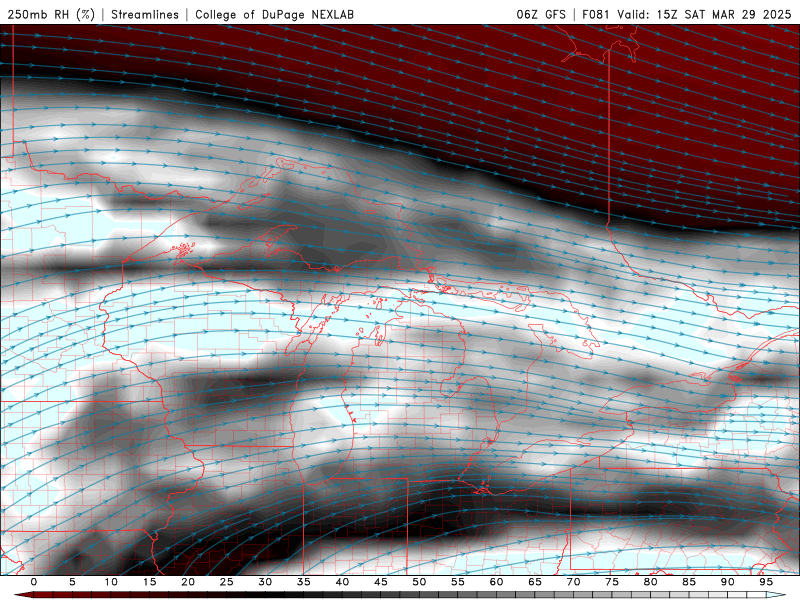Click the colorbar scale label "35"
Screen dimensions: 800x600
304,582
